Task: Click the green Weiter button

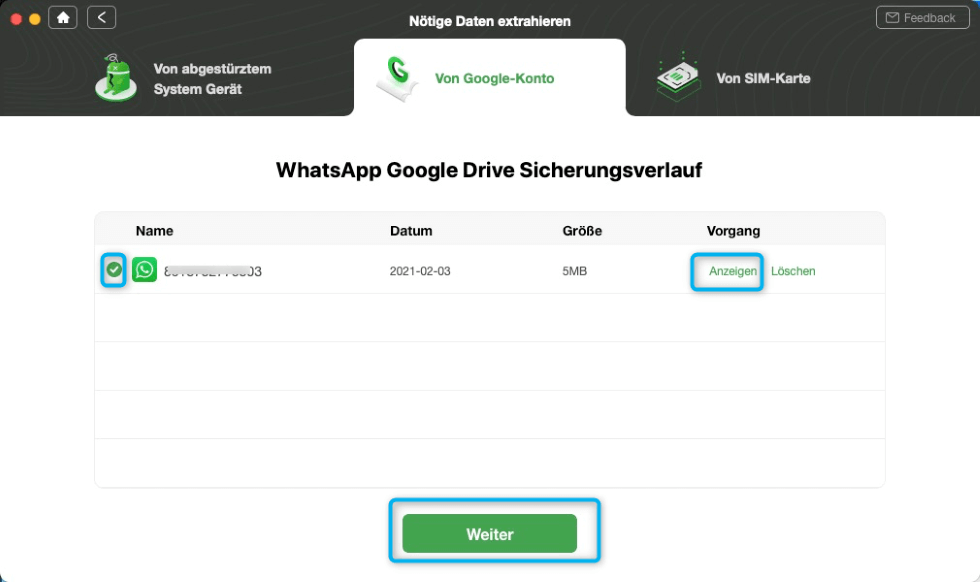Action: tap(489, 533)
